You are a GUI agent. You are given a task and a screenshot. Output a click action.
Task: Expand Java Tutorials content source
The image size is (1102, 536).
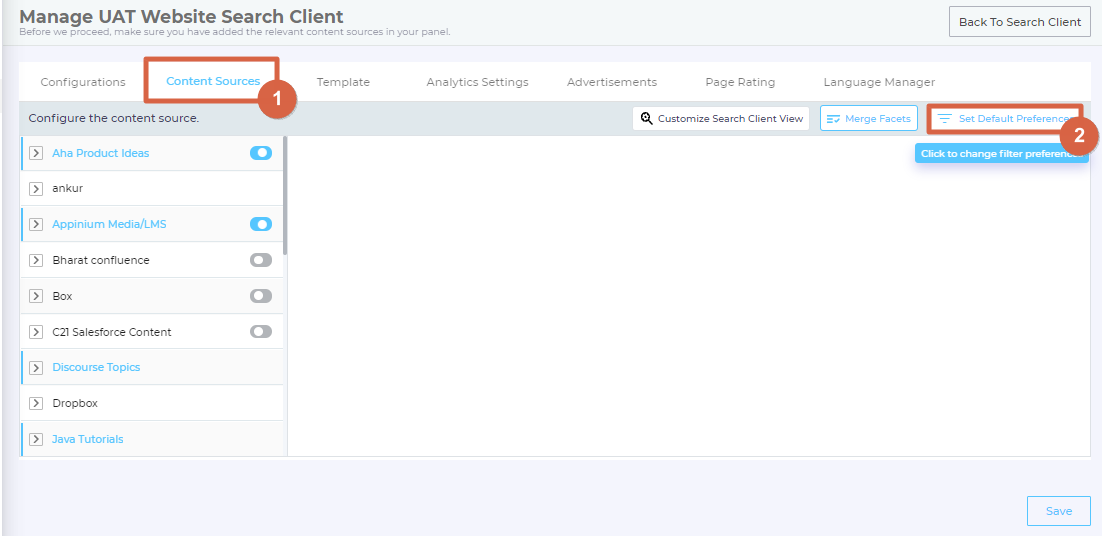[36, 440]
